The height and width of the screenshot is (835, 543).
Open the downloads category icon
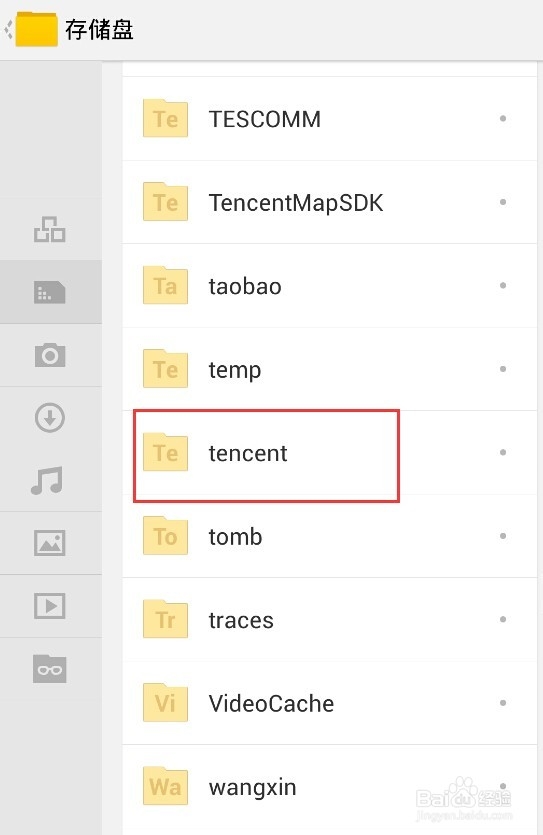pyautogui.click(x=50, y=418)
